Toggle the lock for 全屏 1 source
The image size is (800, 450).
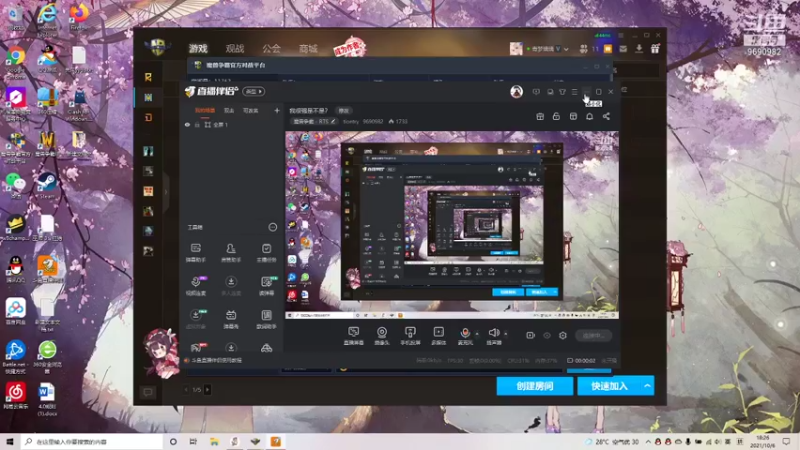pyautogui.click(x=197, y=124)
